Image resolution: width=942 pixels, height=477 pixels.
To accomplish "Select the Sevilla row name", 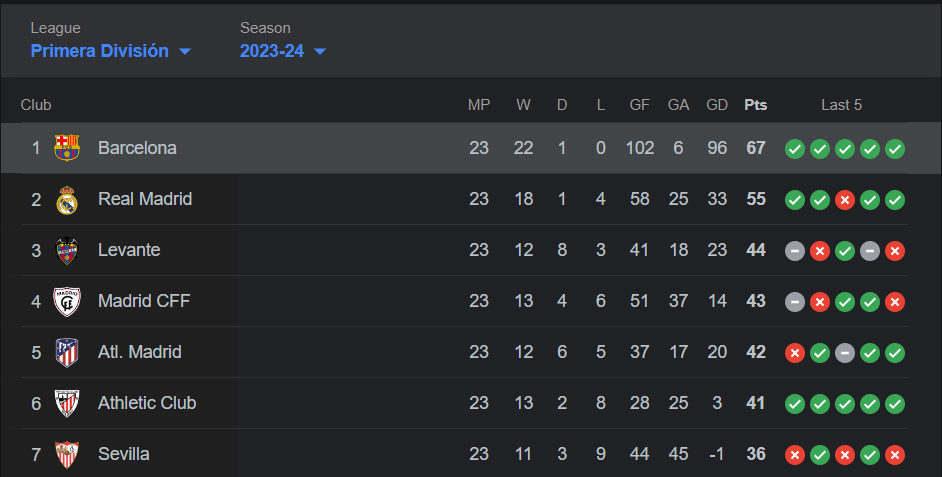I will pyautogui.click(x=124, y=454).
